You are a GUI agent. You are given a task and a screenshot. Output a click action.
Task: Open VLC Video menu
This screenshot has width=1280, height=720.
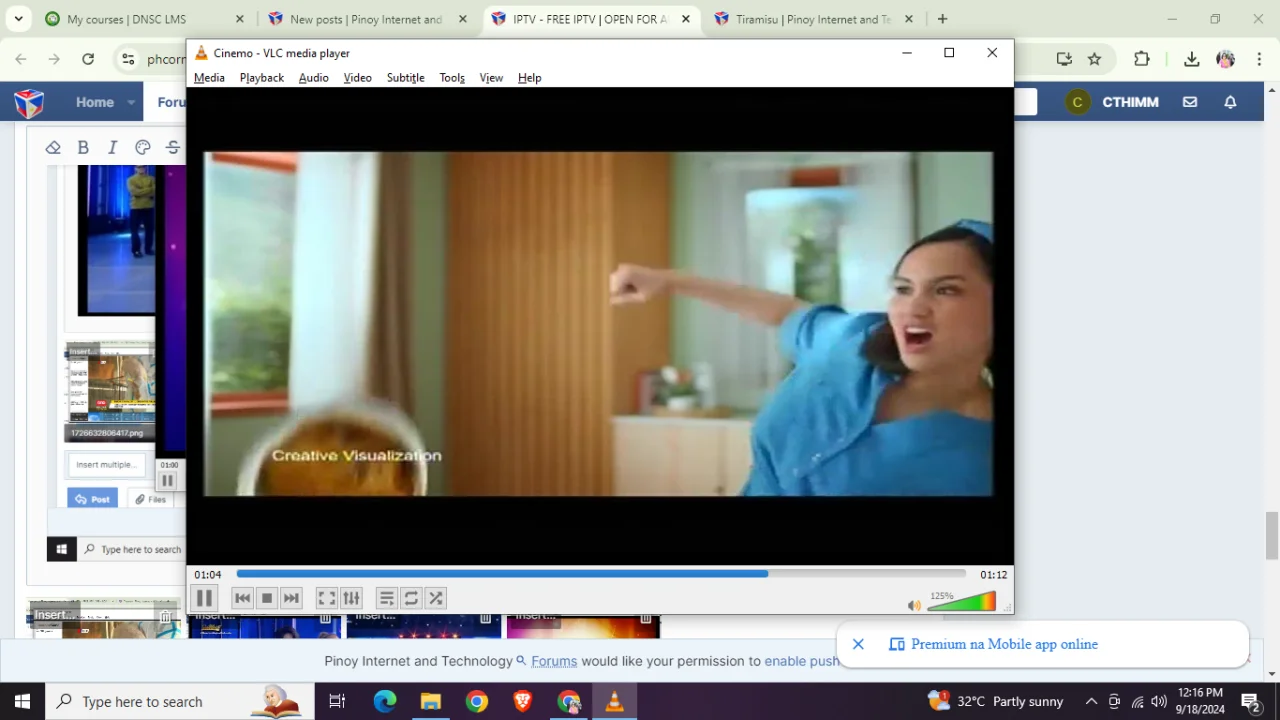pos(357,78)
